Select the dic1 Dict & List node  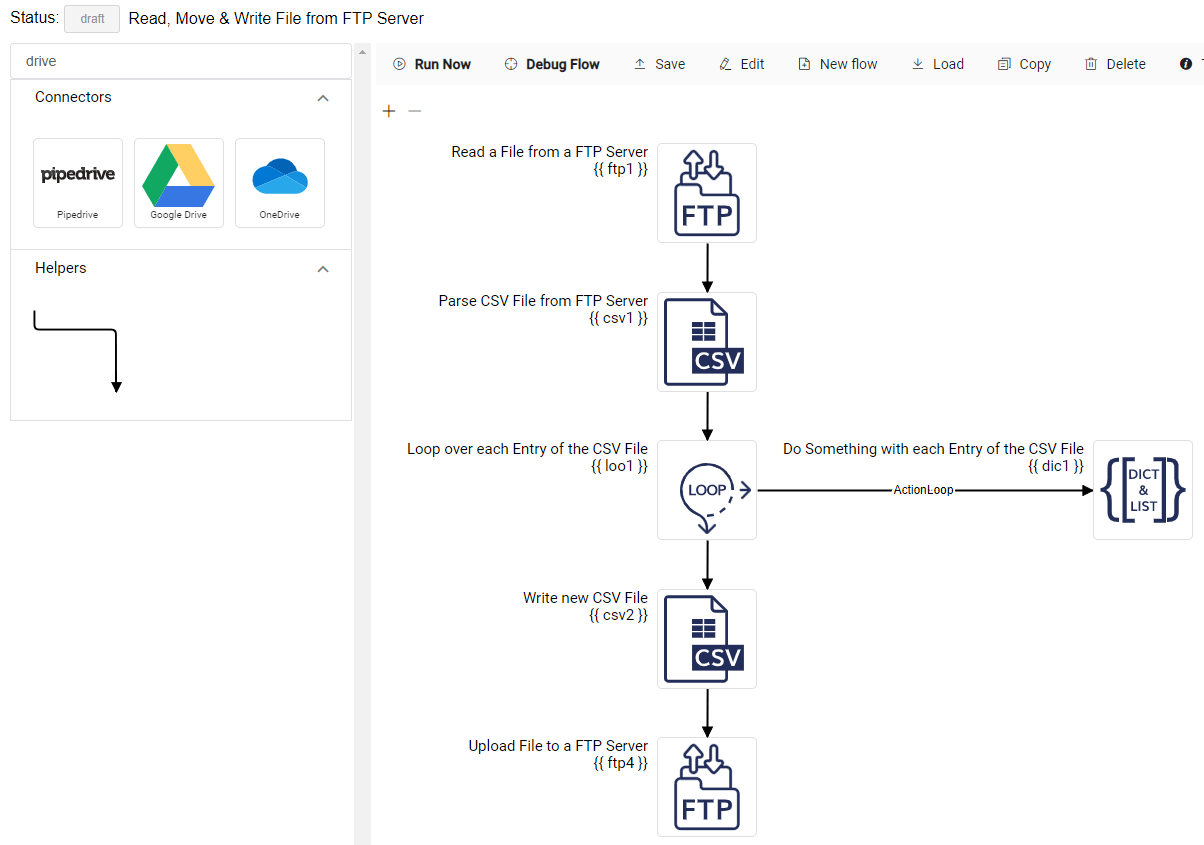click(1143, 490)
